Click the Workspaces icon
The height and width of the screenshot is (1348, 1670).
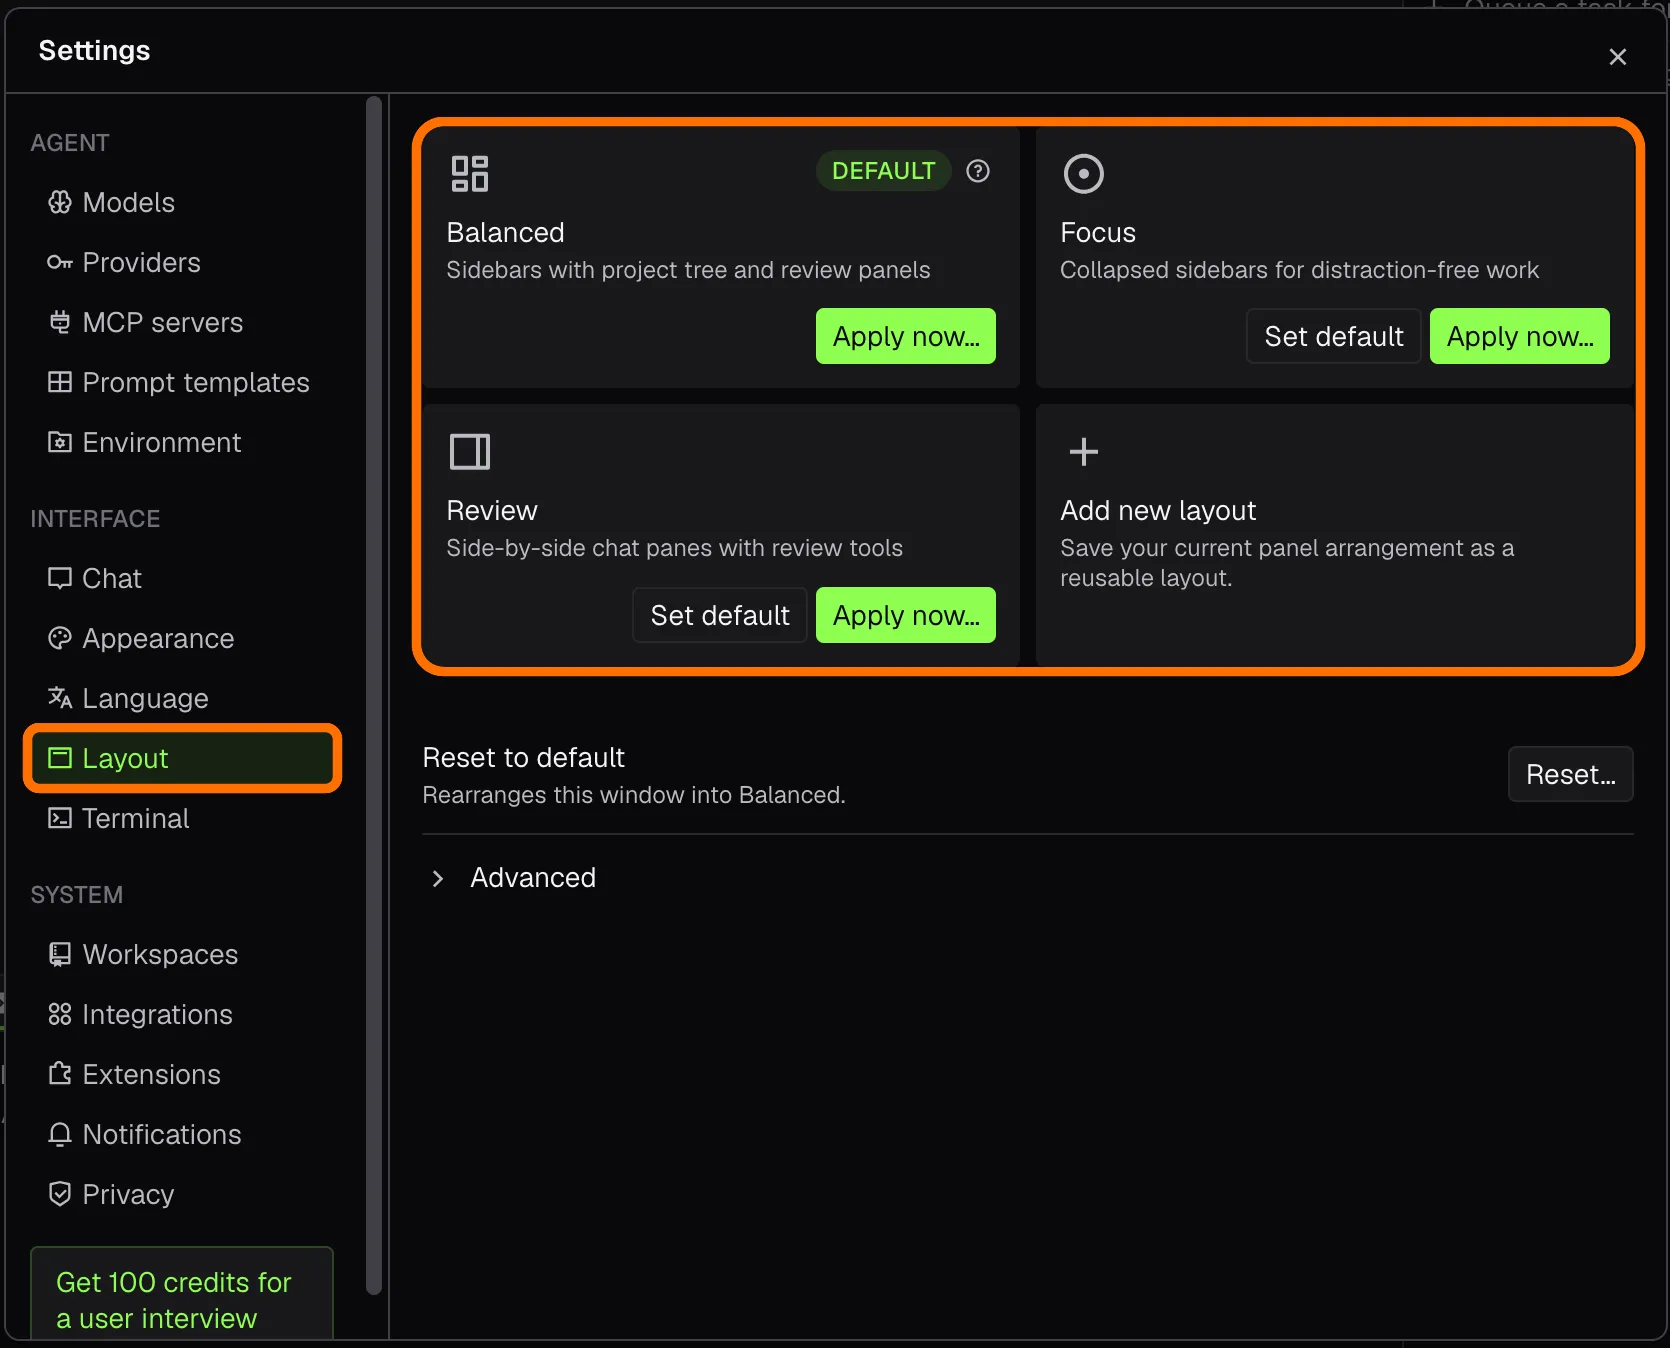click(x=60, y=954)
